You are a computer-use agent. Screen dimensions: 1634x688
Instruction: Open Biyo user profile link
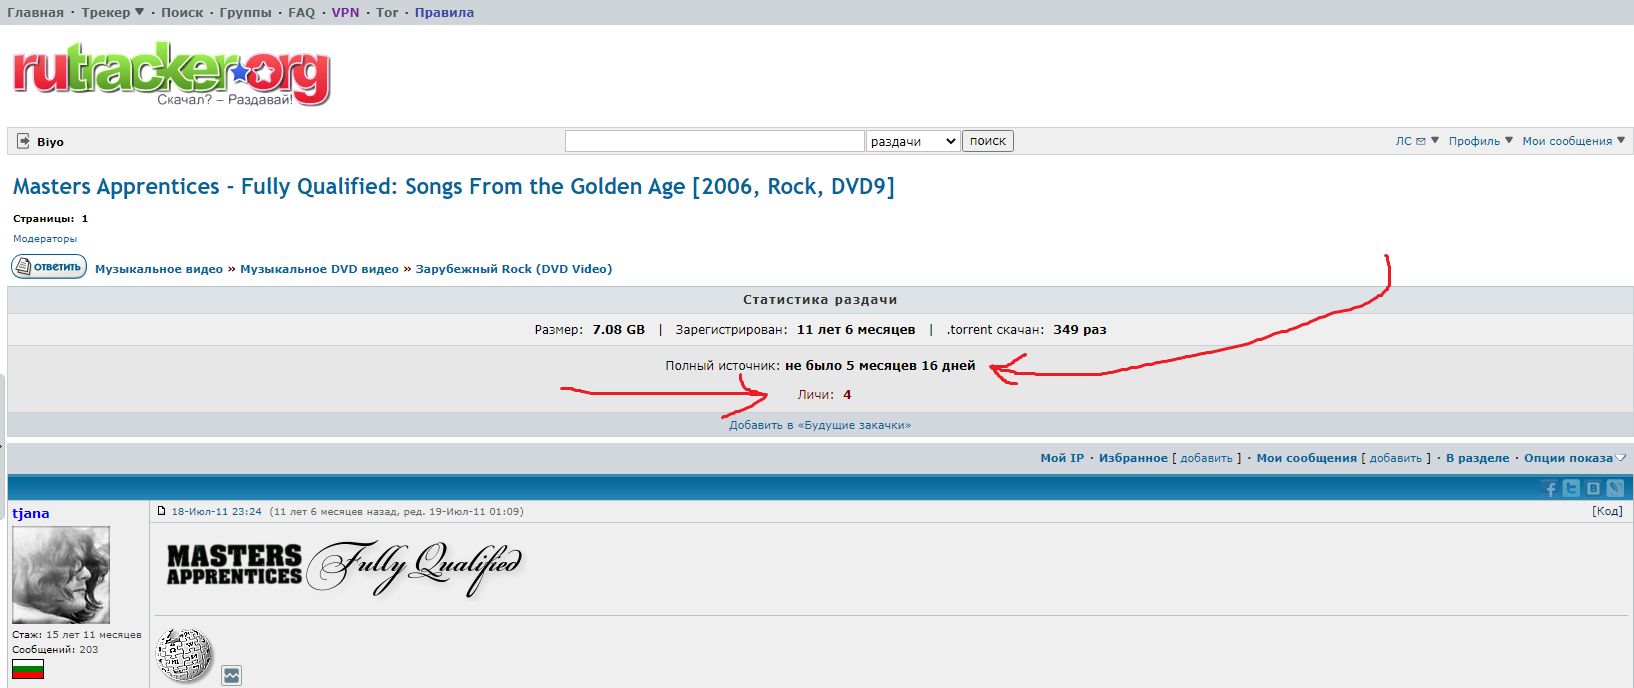pyautogui.click(x=50, y=142)
